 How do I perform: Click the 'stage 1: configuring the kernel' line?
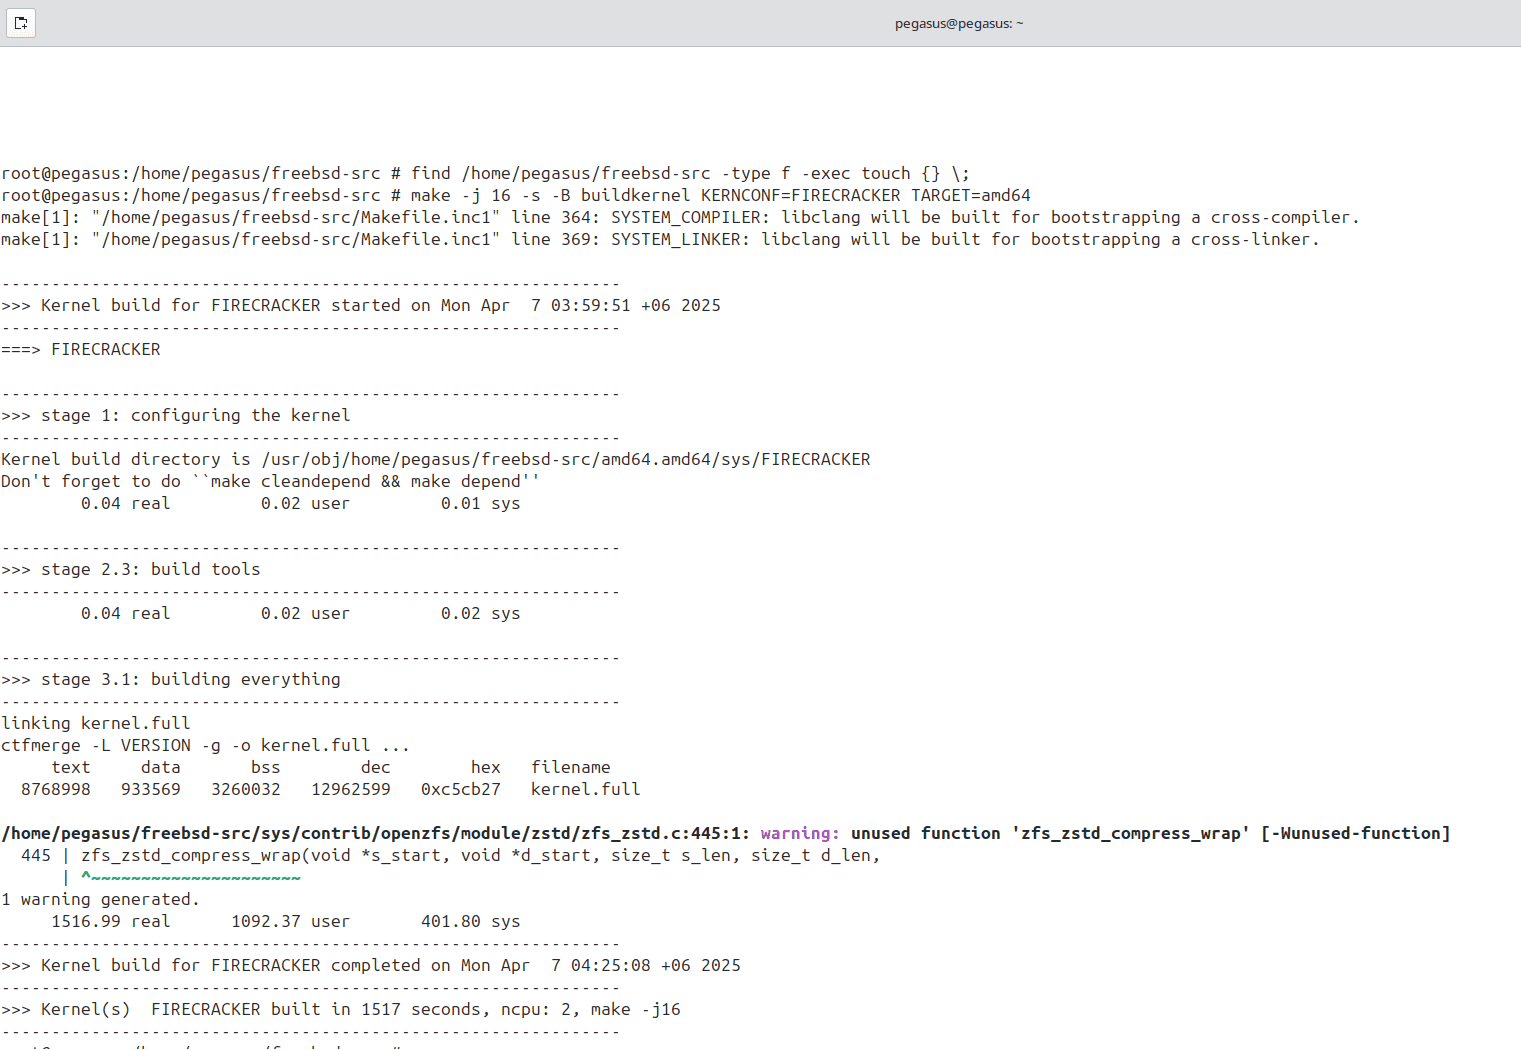tap(195, 416)
